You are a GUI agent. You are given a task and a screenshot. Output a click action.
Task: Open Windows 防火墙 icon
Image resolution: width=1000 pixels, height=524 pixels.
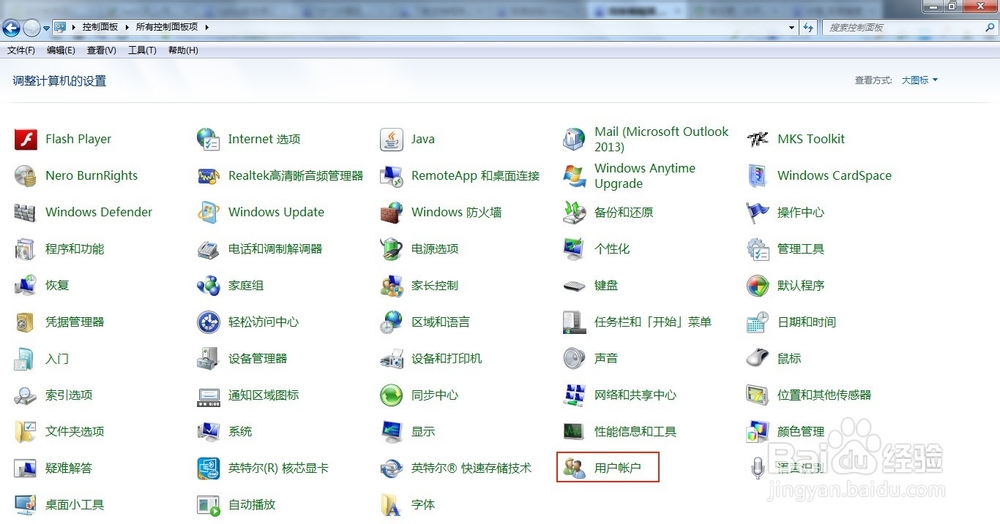point(392,212)
